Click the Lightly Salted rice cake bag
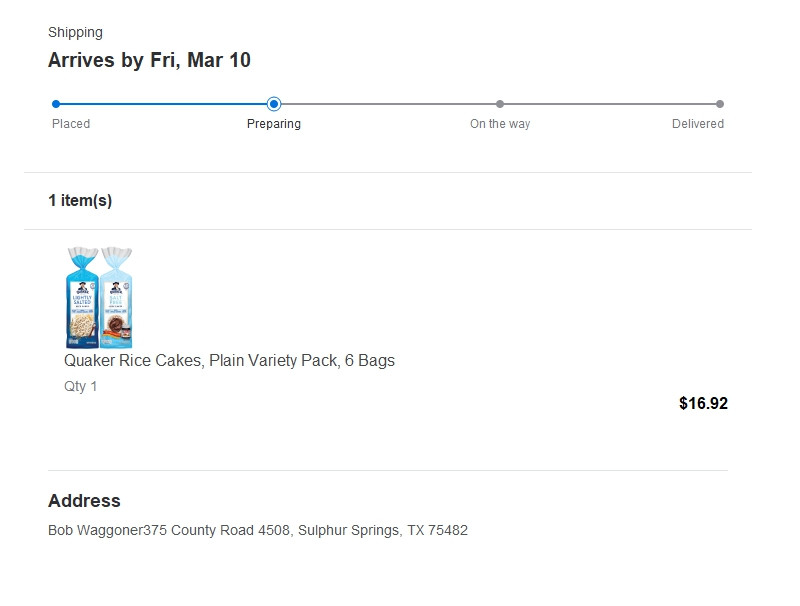This screenshot has width=800, height=606. coord(82,297)
